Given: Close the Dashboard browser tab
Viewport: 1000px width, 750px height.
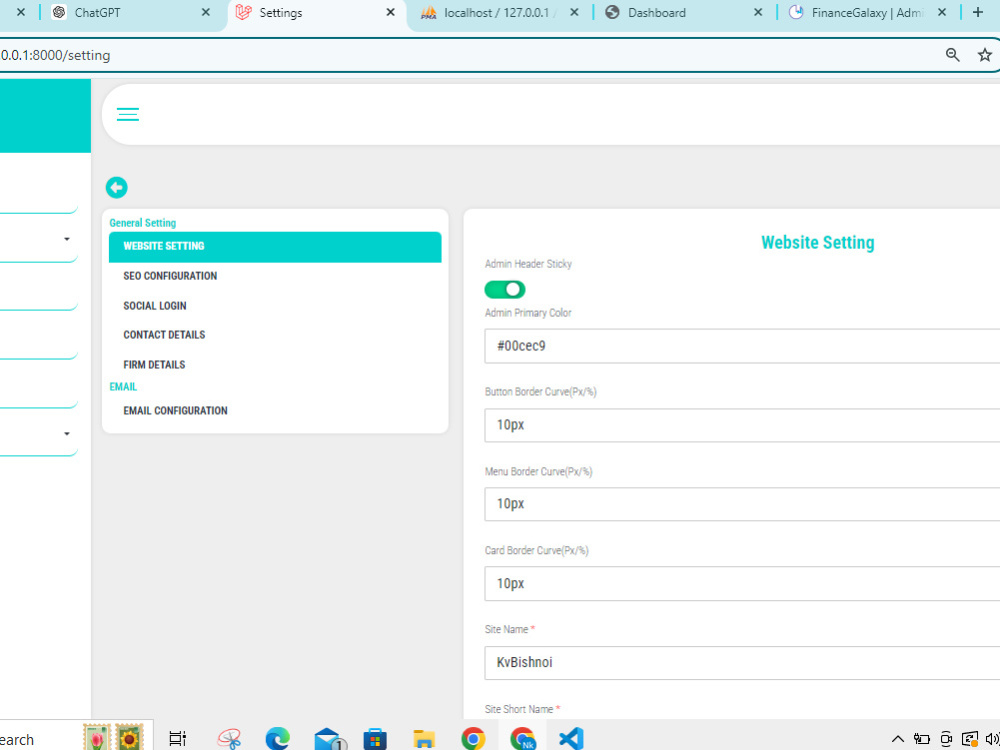Looking at the screenshot, I should coord(758,13).
